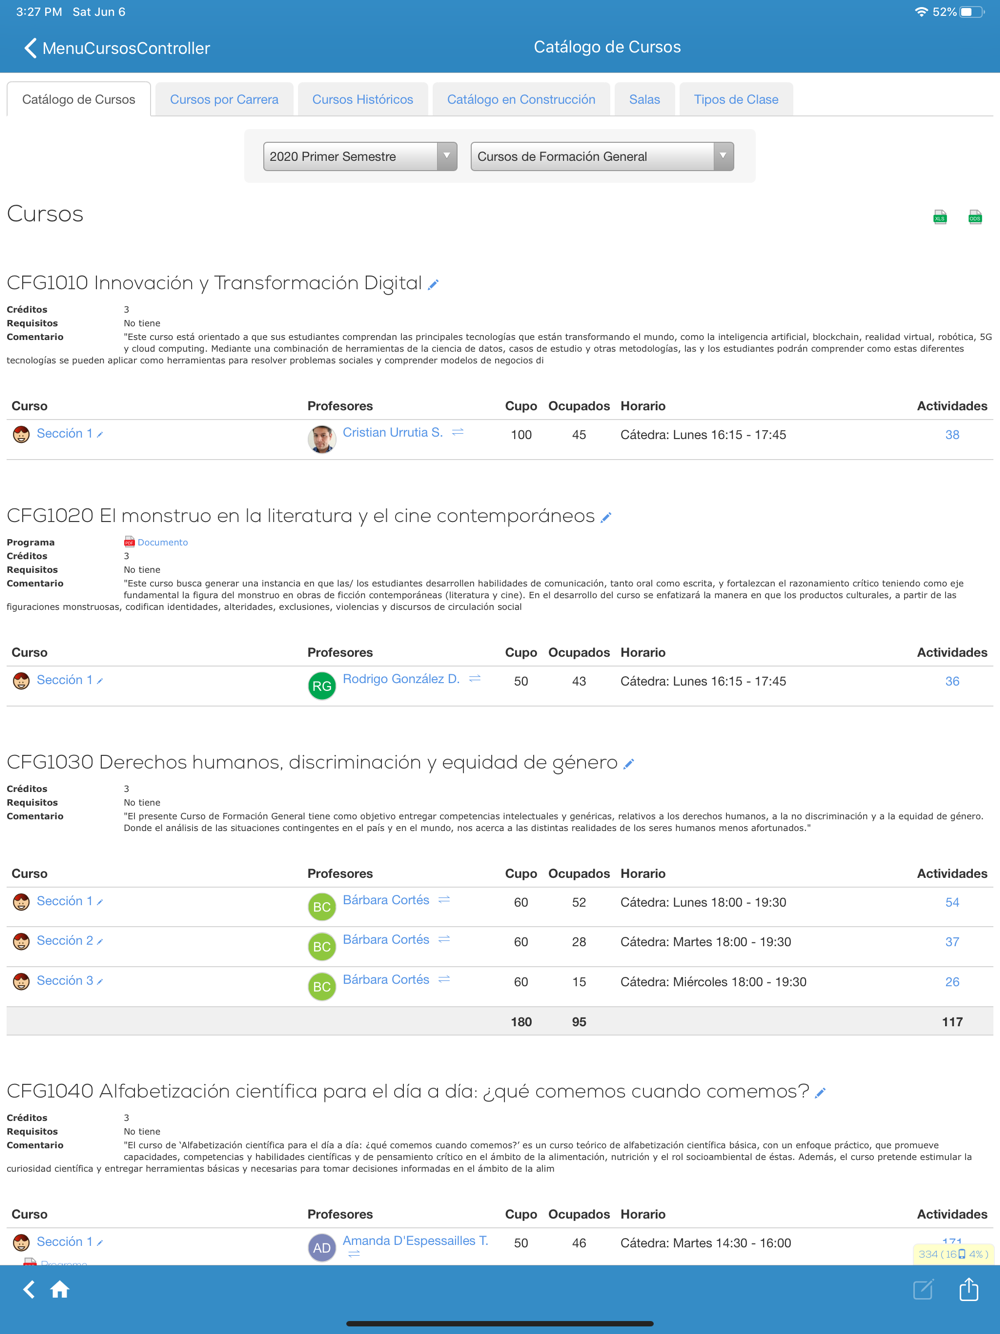
Task: Click student face icon for CFG1010 Sección 1
Action: click(21, 434)
